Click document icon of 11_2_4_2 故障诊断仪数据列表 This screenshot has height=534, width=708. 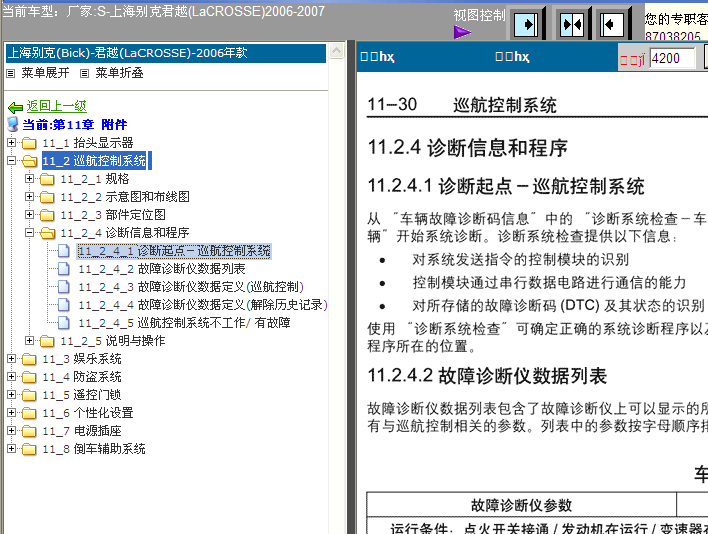[x=64, y=269]
